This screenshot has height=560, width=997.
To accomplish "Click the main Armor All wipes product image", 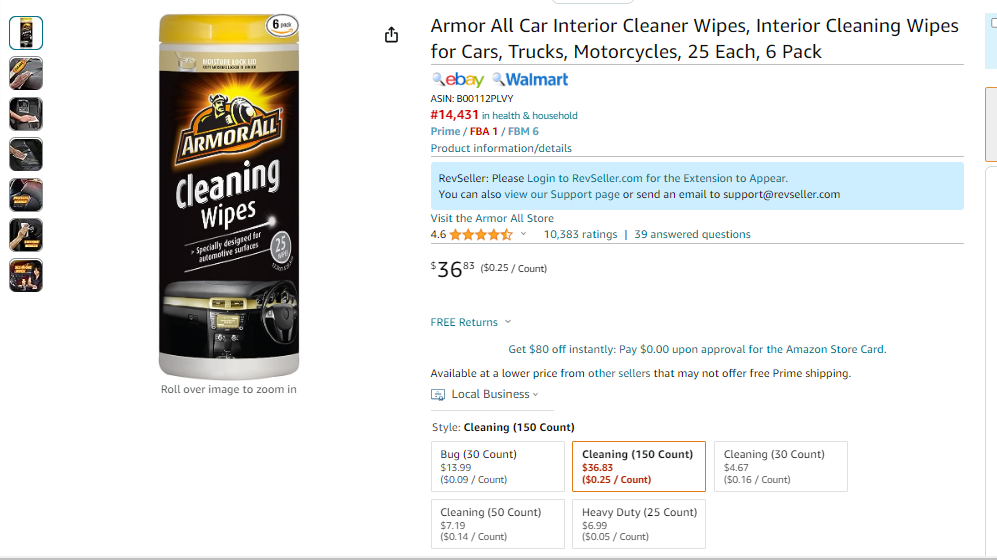I will point(229,196).
